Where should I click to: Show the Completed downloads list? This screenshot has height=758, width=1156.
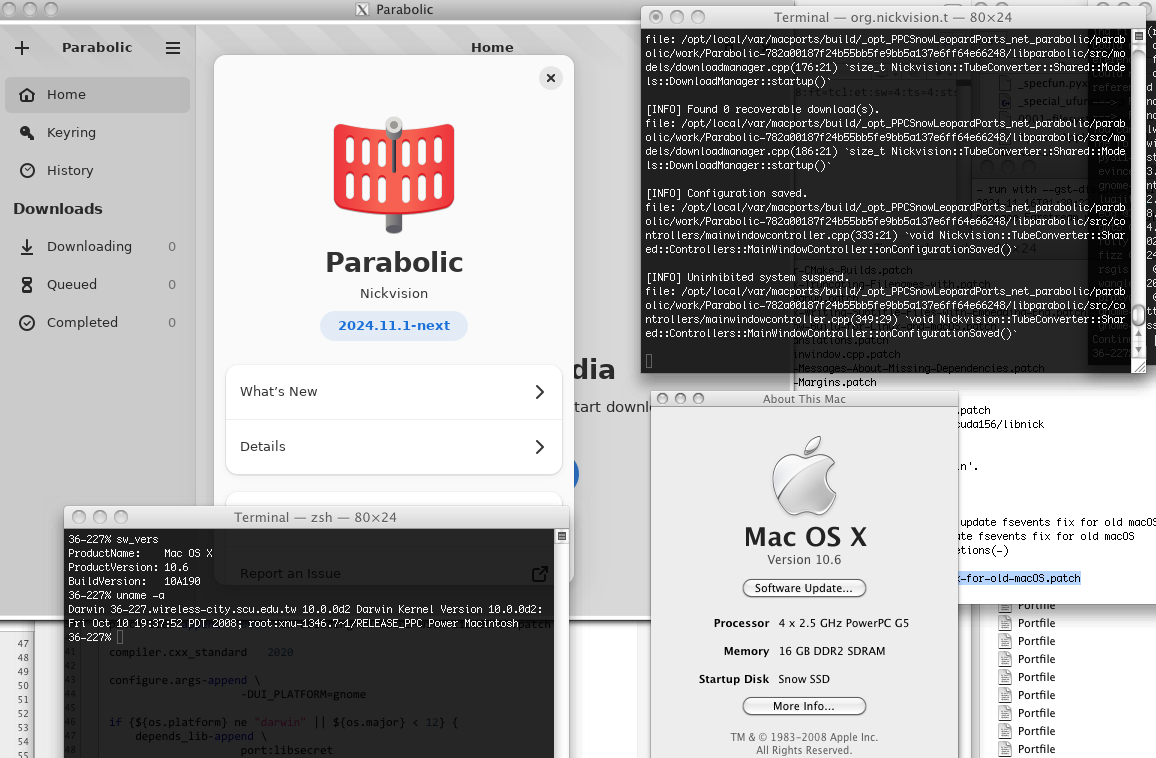click(97, 323)
